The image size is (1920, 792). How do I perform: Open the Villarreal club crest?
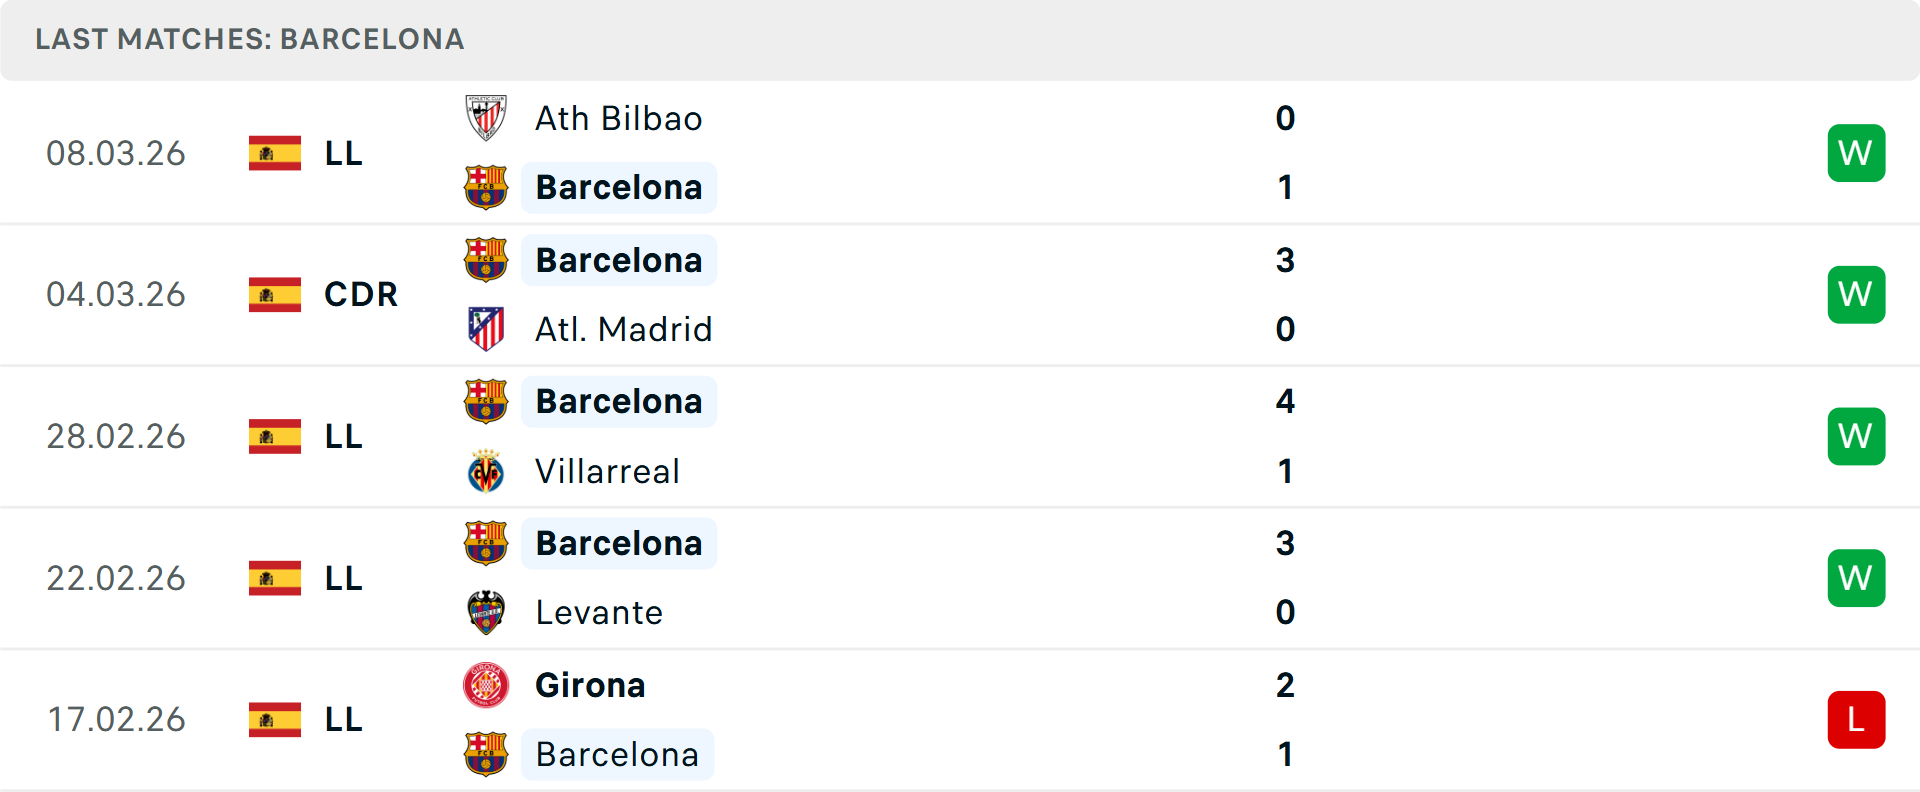point(486,471)
